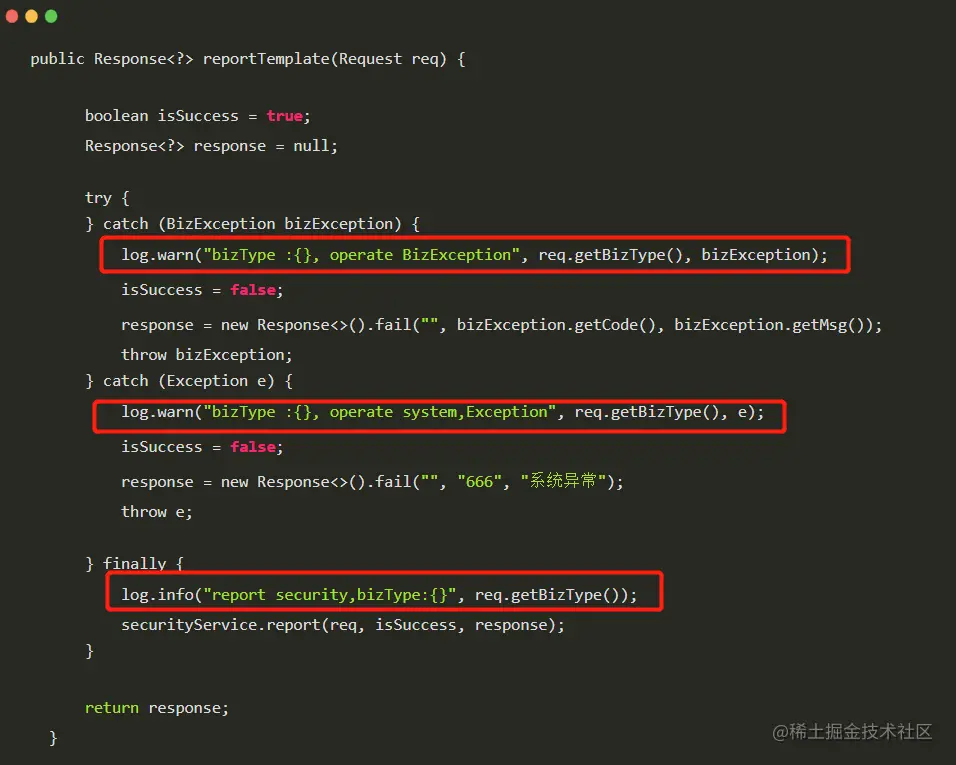
Task: Click the response line containing "666"
Action: tap(372, 482)
